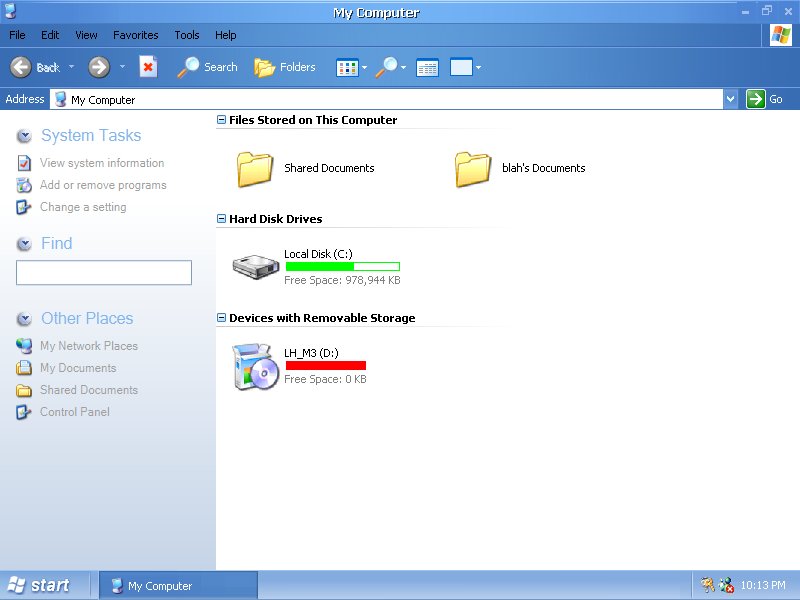Click the Back navigation arrow
This screenshot has width=800, height=600.
[21, 67]
